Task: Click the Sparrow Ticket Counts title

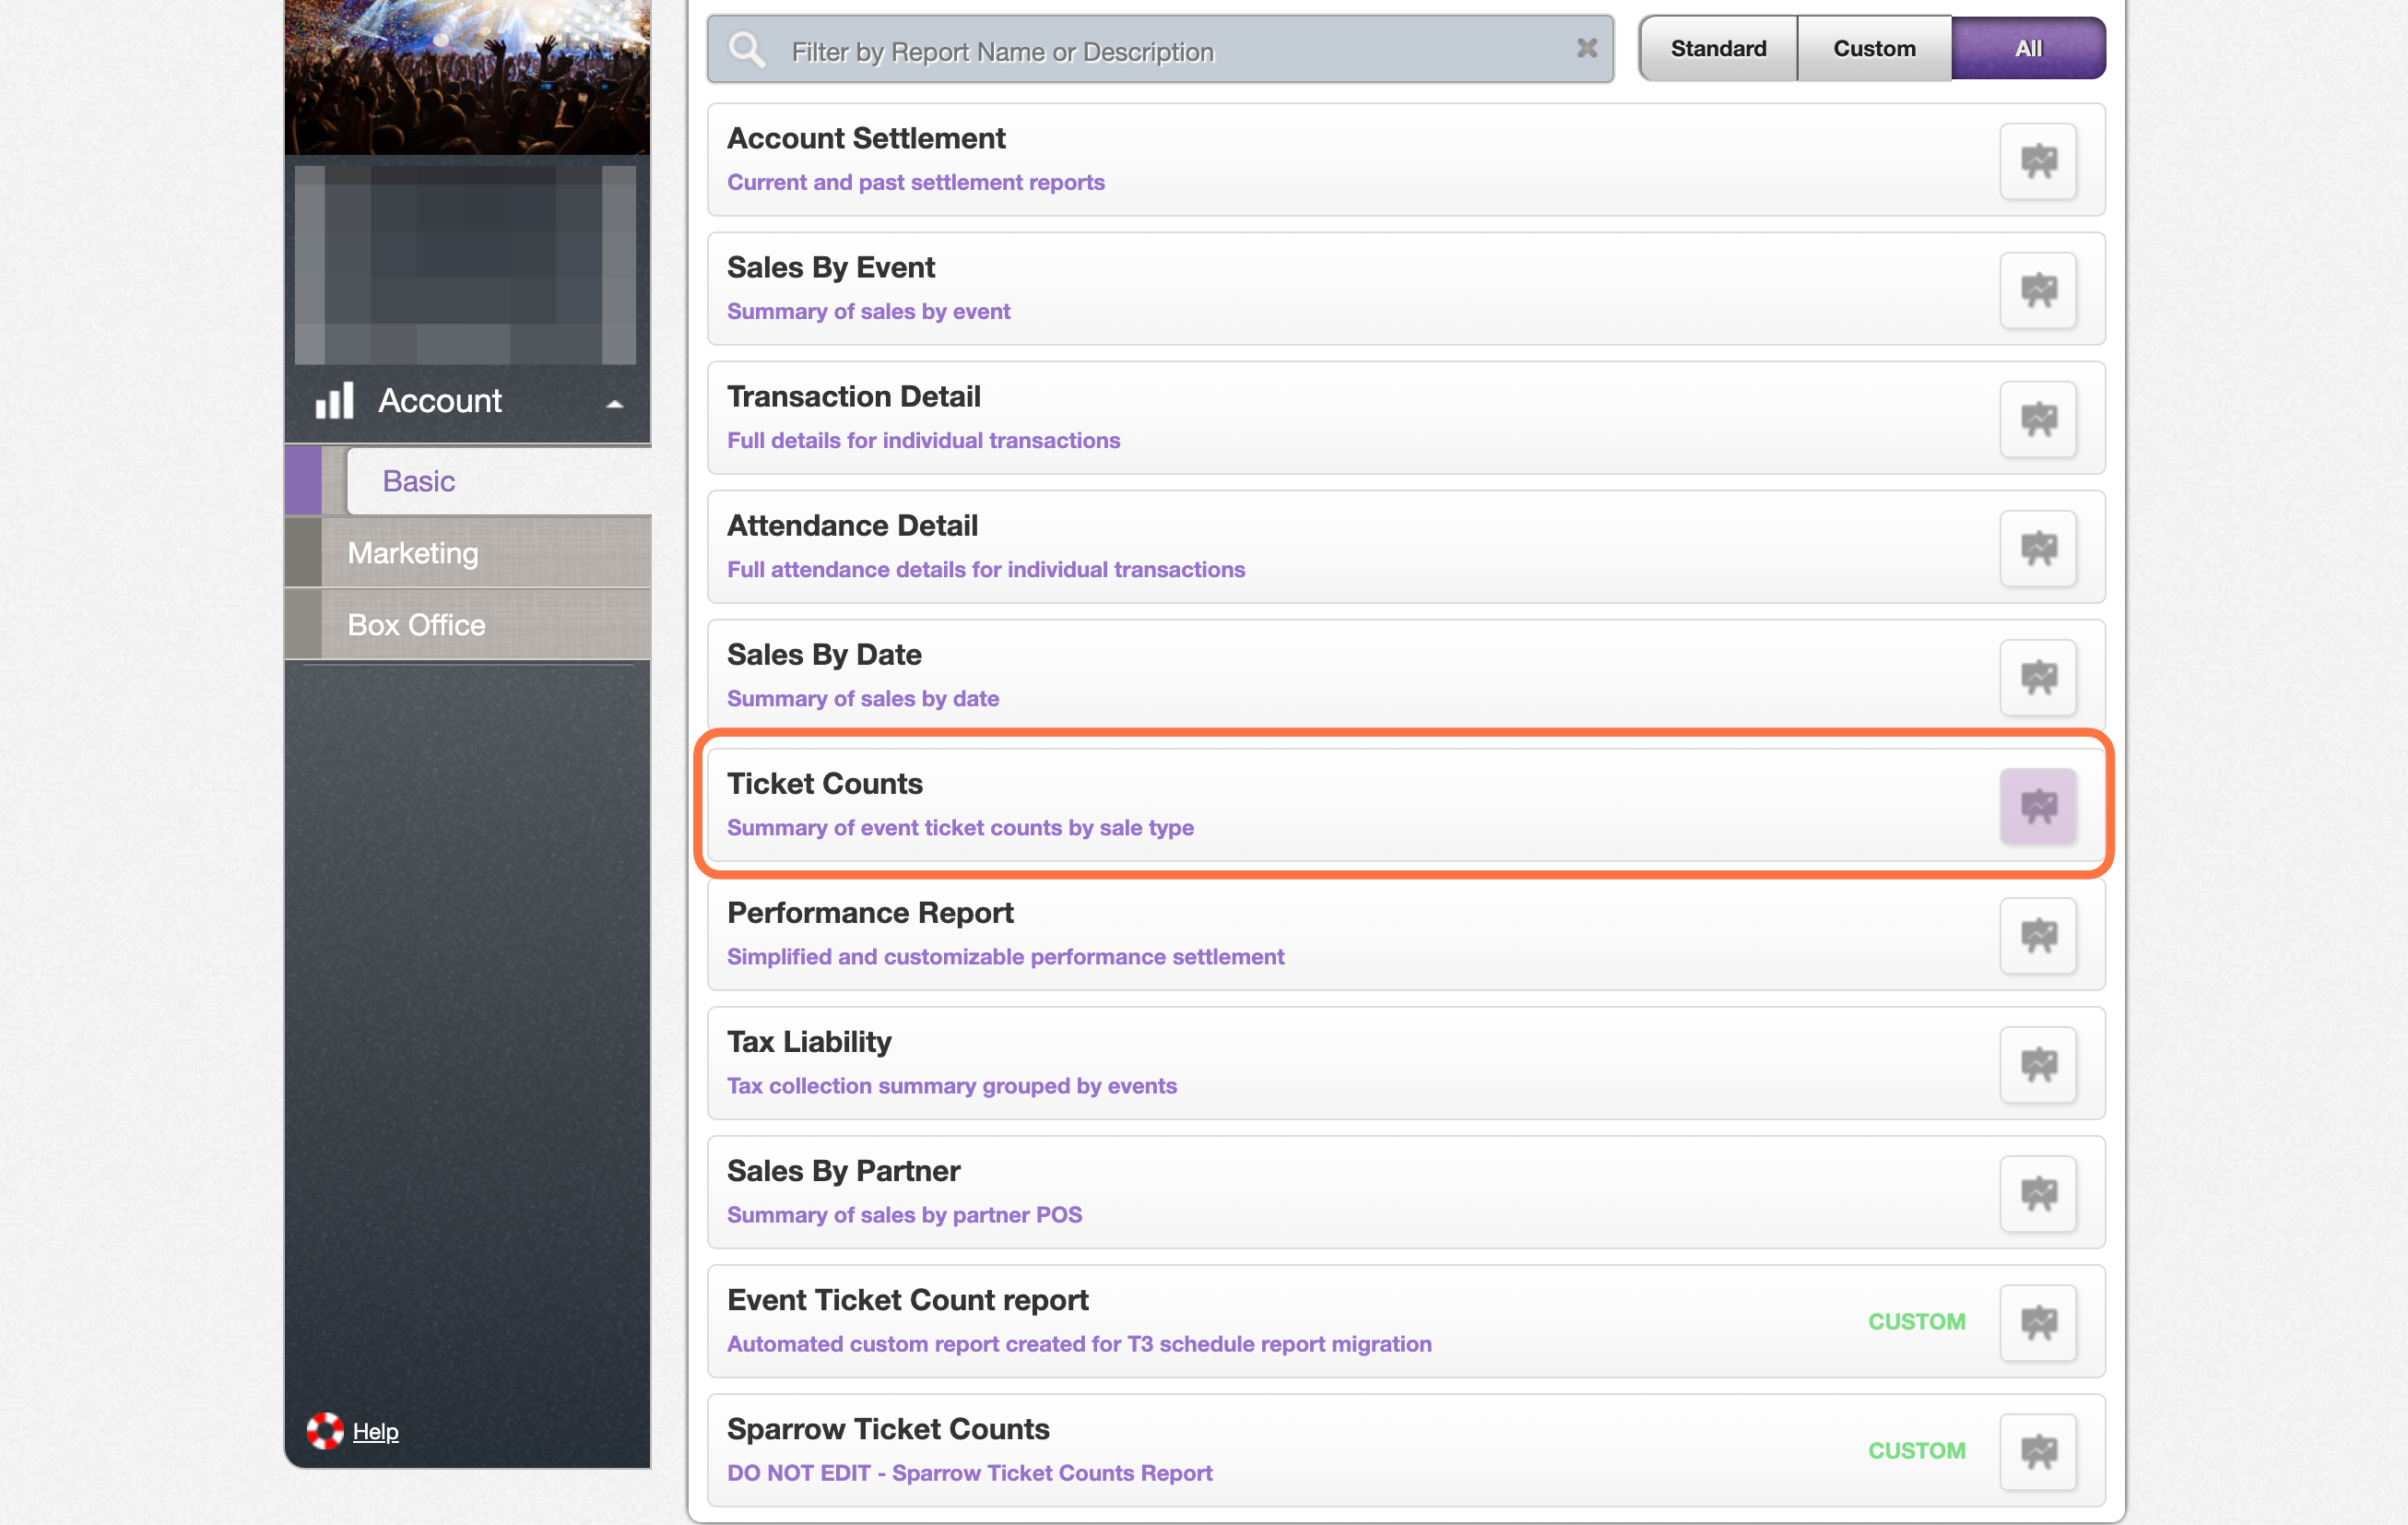Action: (x=888, y=1428)
